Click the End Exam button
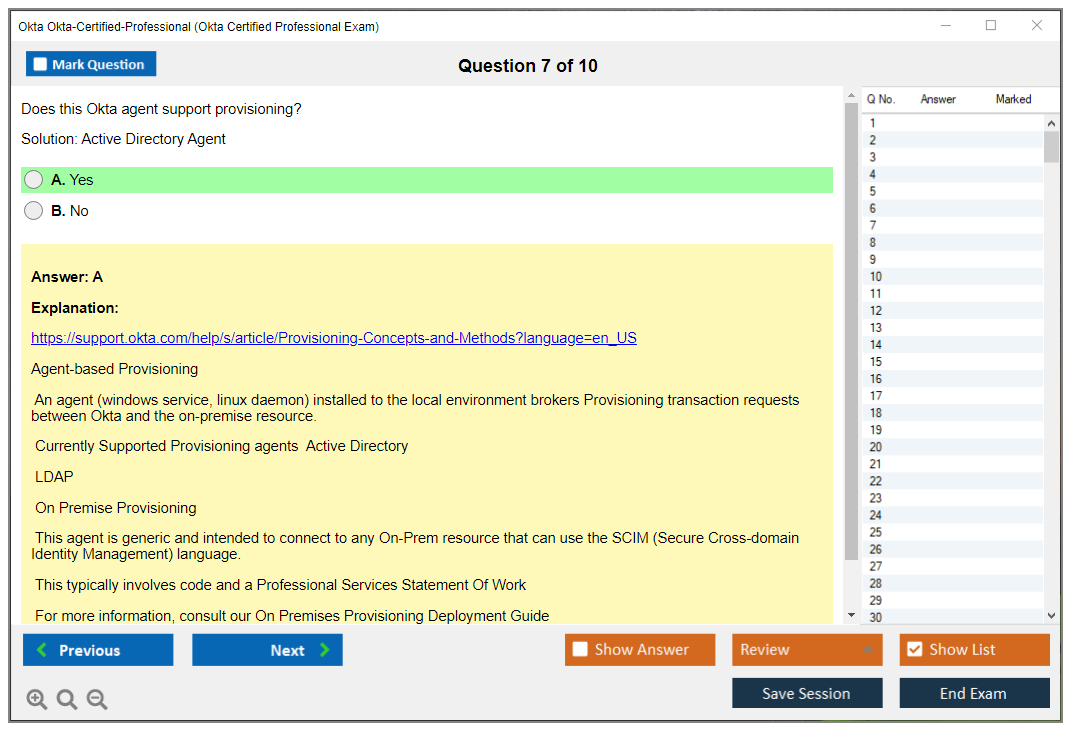This screenshot has height=735, width=1075. (x=974, y=693)
